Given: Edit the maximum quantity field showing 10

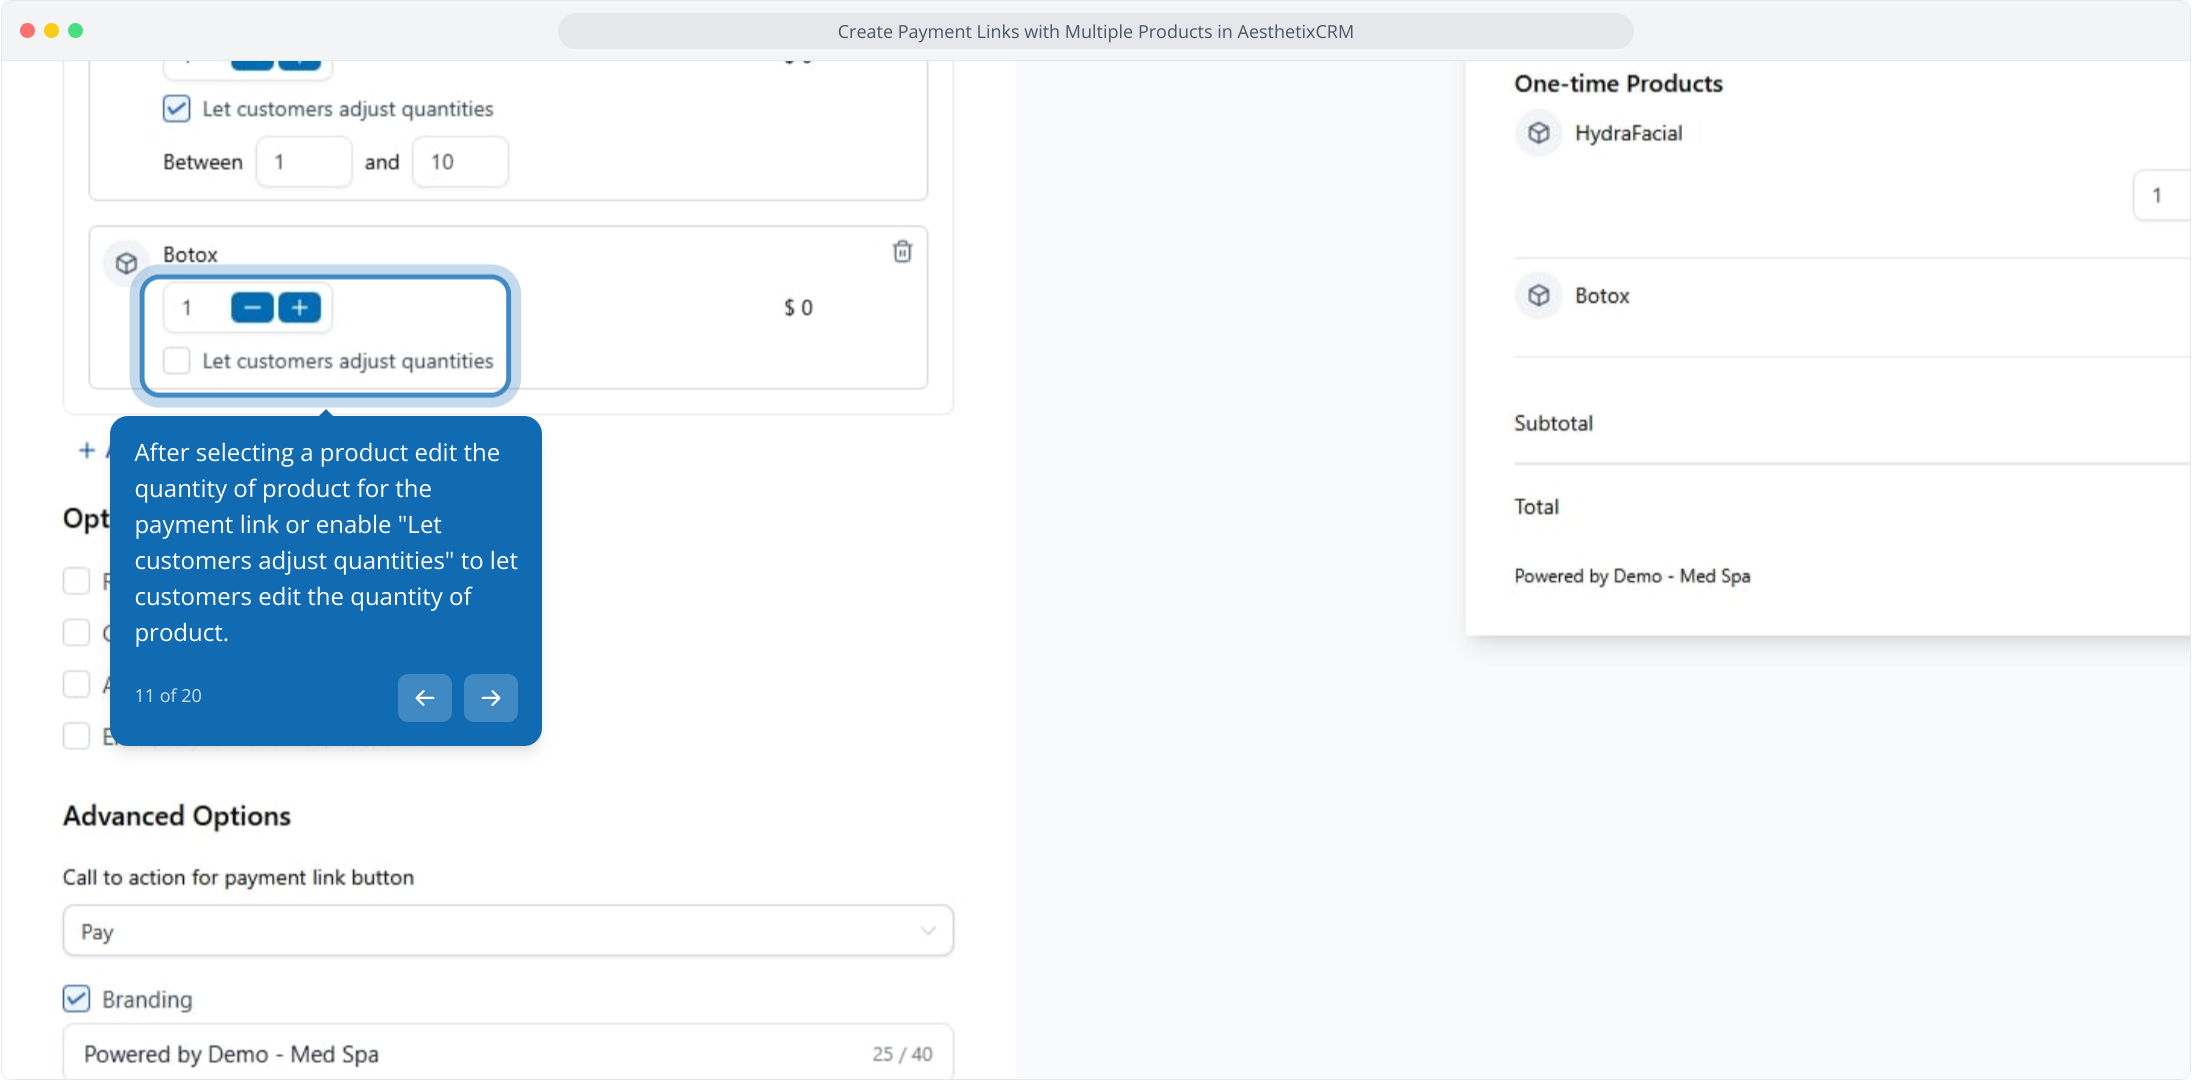Looking at the screenshot, I should click(459, 162).
